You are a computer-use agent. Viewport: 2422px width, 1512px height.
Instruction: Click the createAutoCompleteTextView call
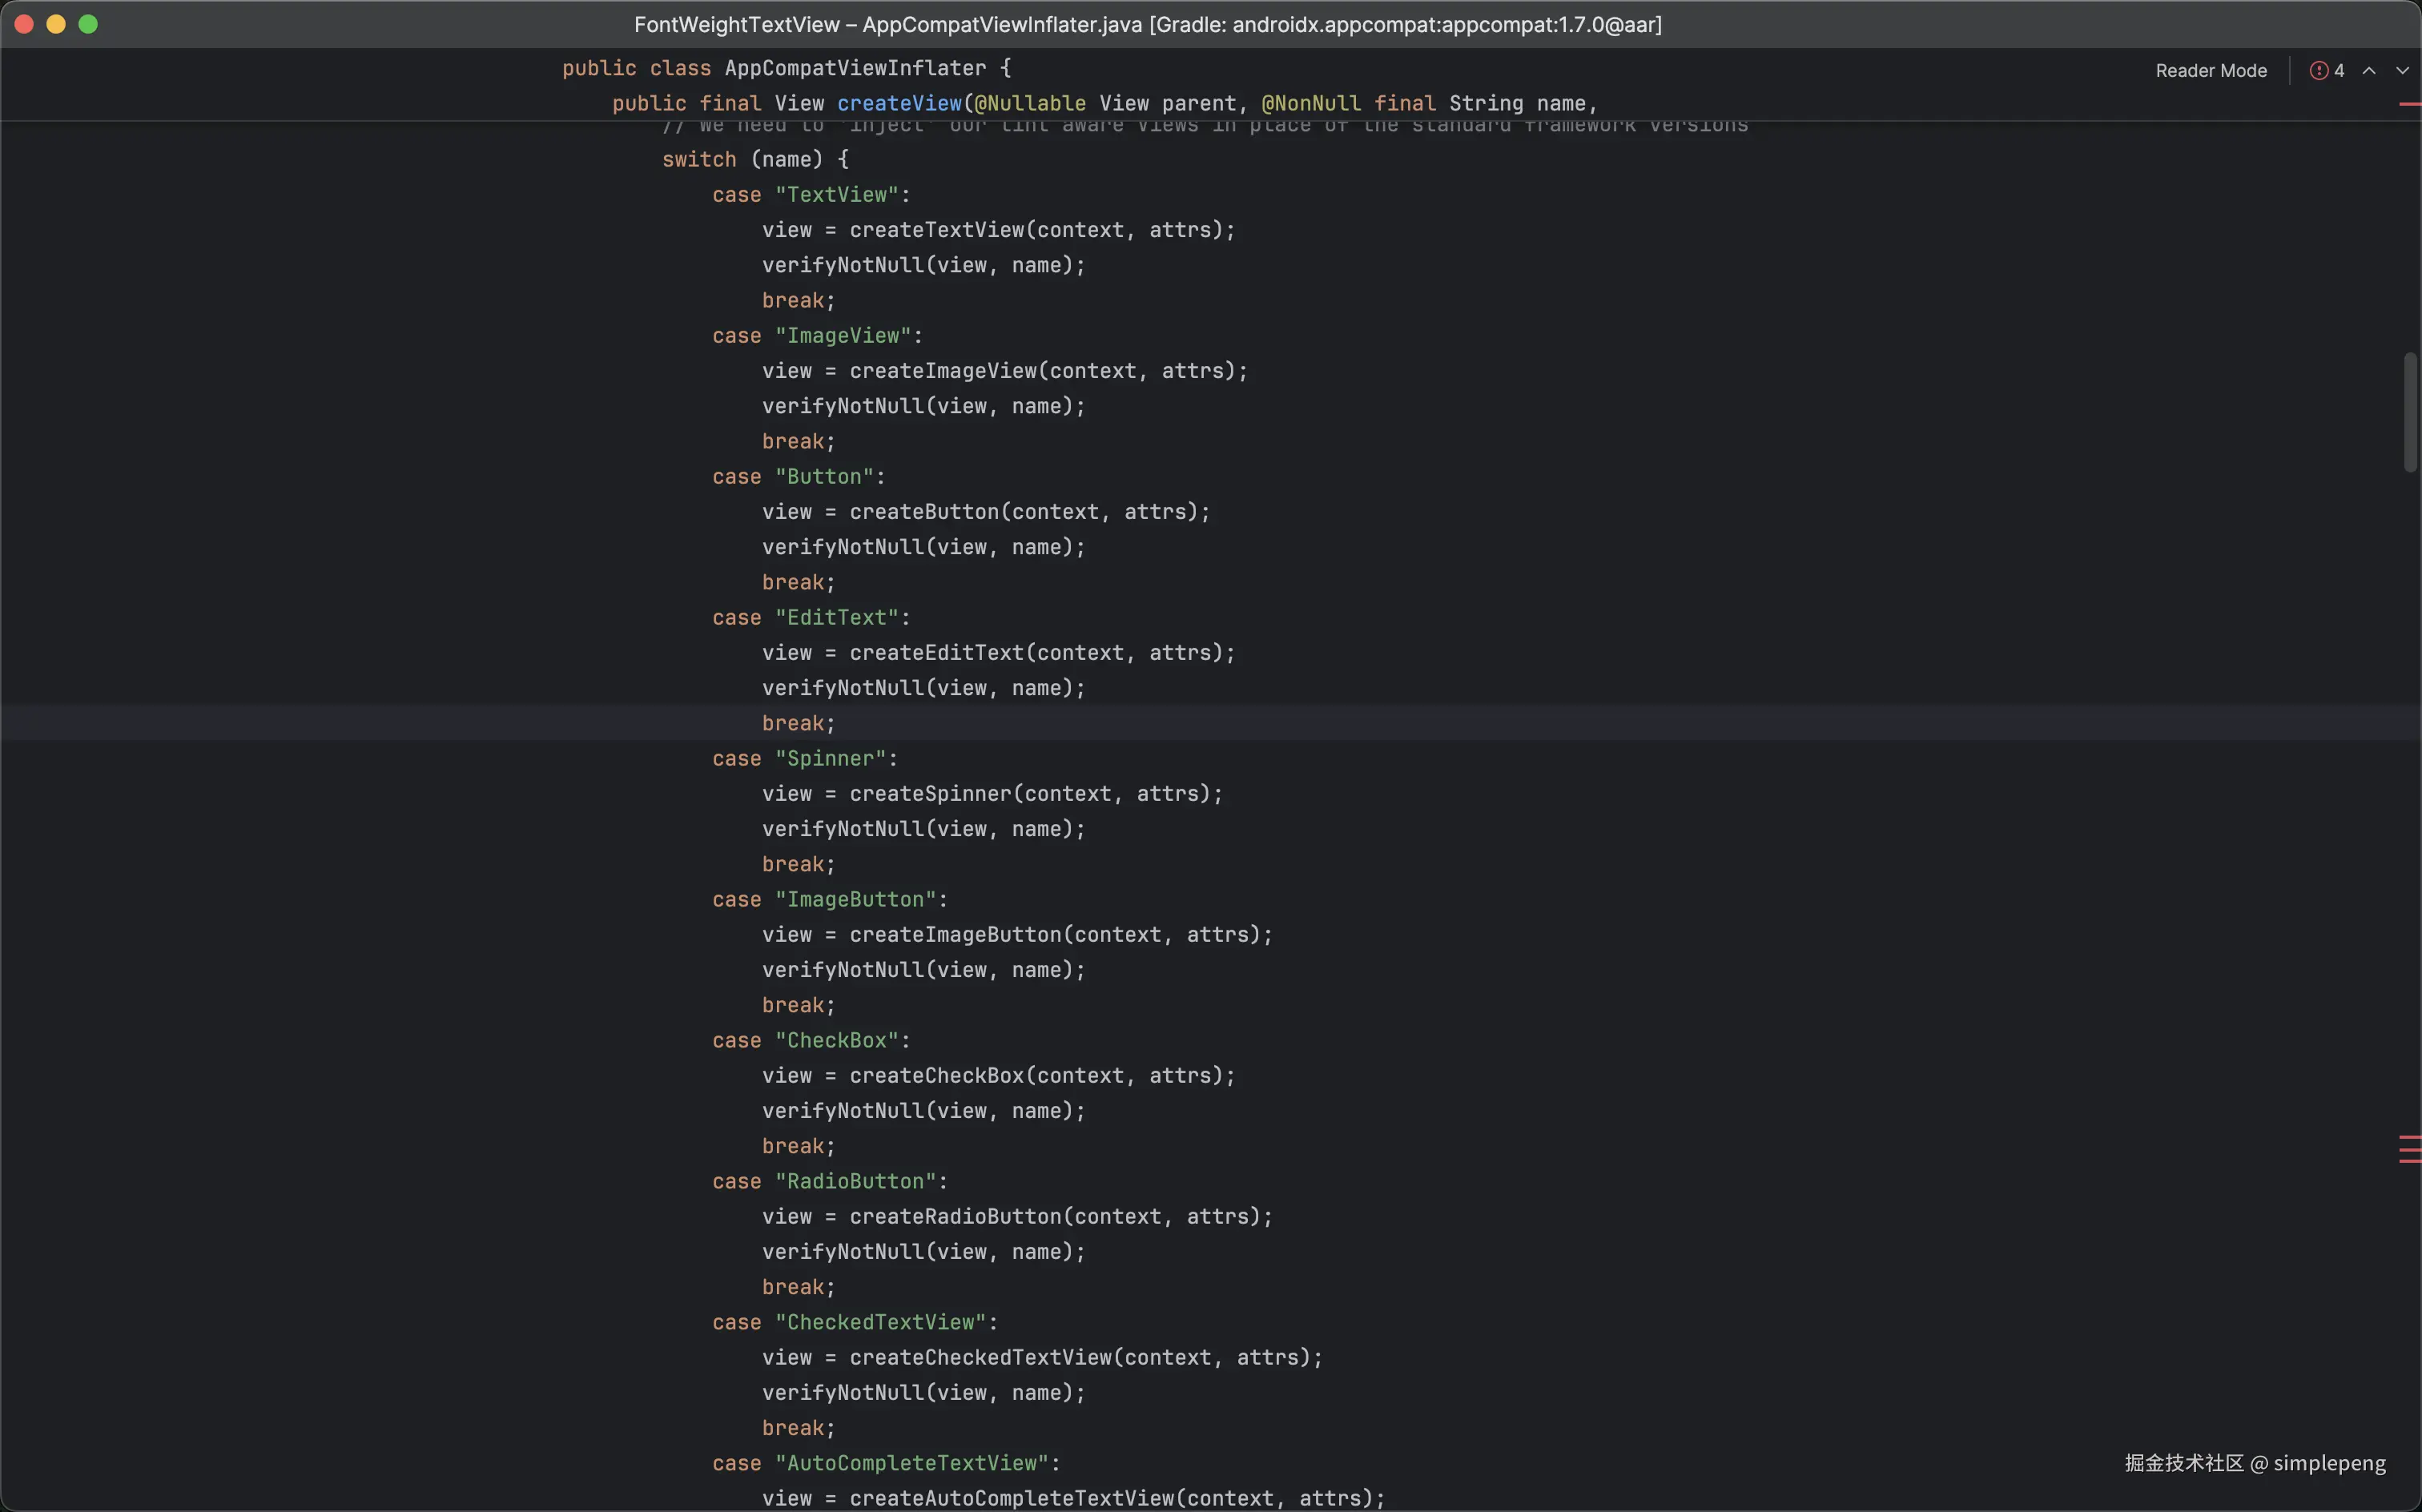(x=1011, y=1498)
